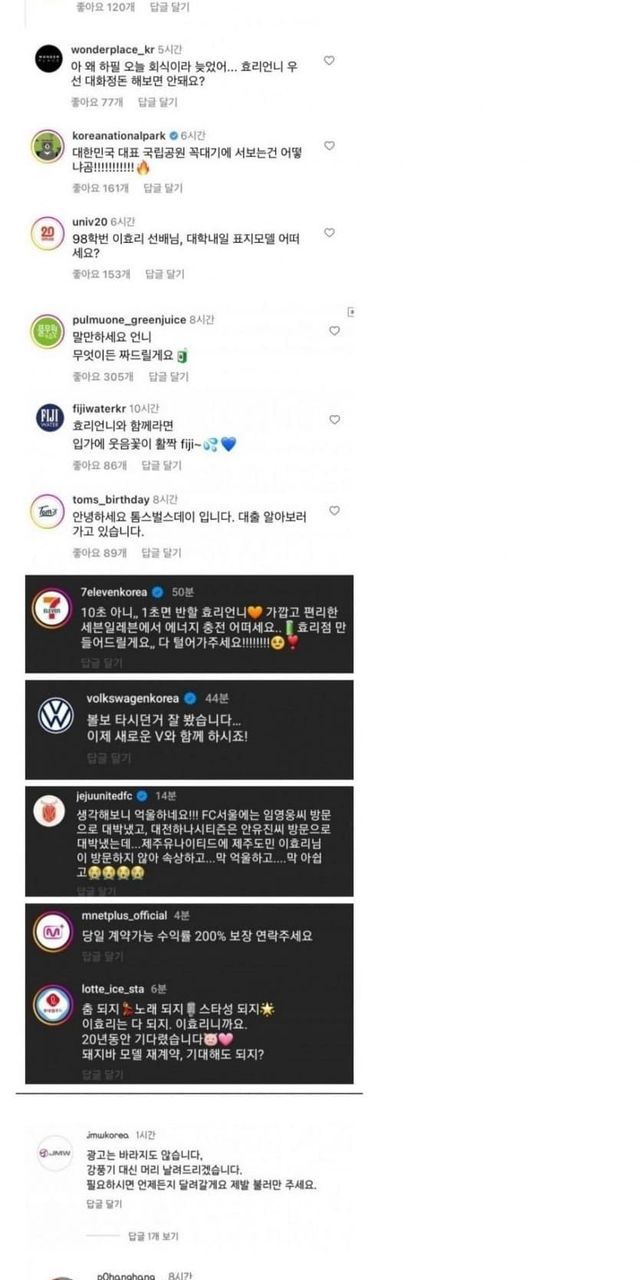This screenshot has height=1280, width=640.
Task: Toggle heart on koreanationalpark comment
Action: pos(329,146)
